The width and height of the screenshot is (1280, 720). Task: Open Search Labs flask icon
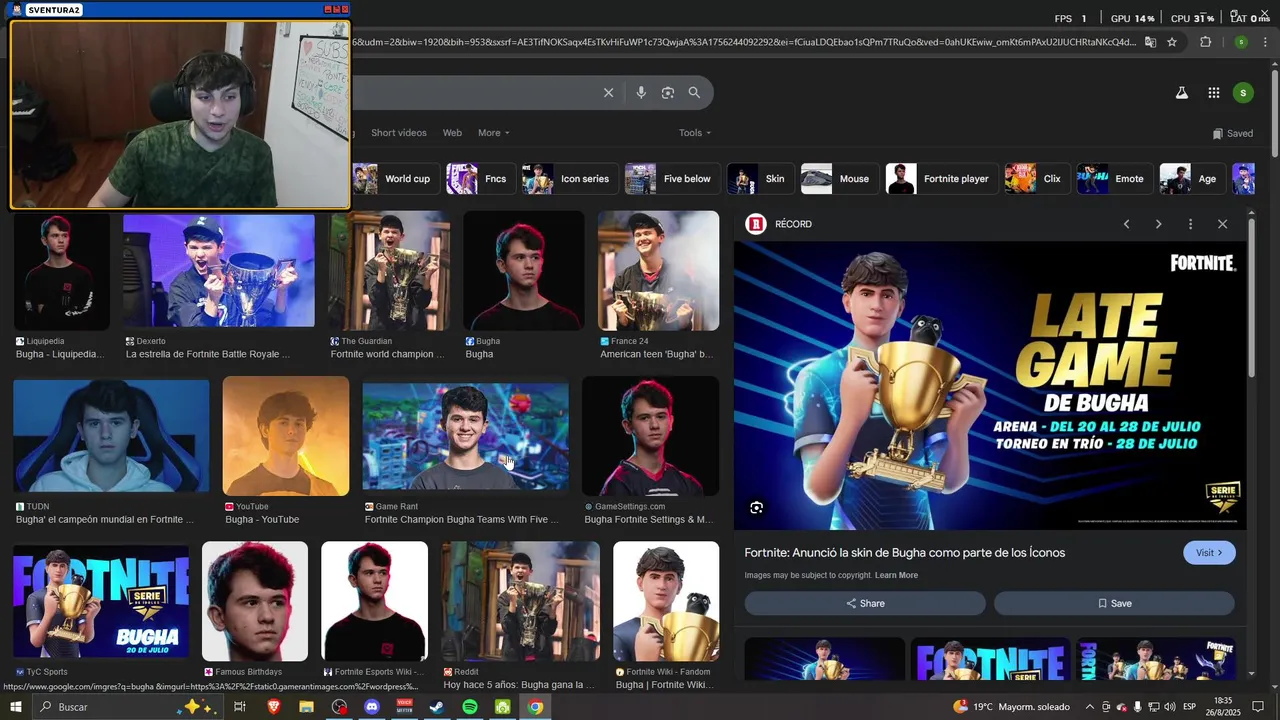(x=1181, y=93)
